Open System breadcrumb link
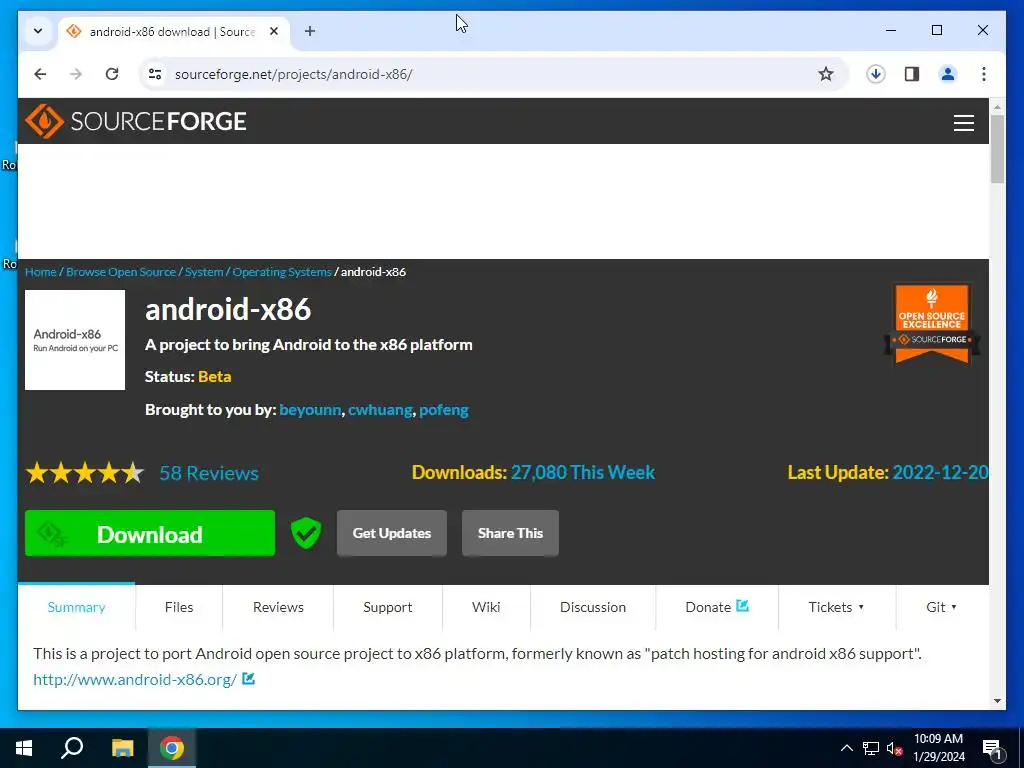 [204, 272]
